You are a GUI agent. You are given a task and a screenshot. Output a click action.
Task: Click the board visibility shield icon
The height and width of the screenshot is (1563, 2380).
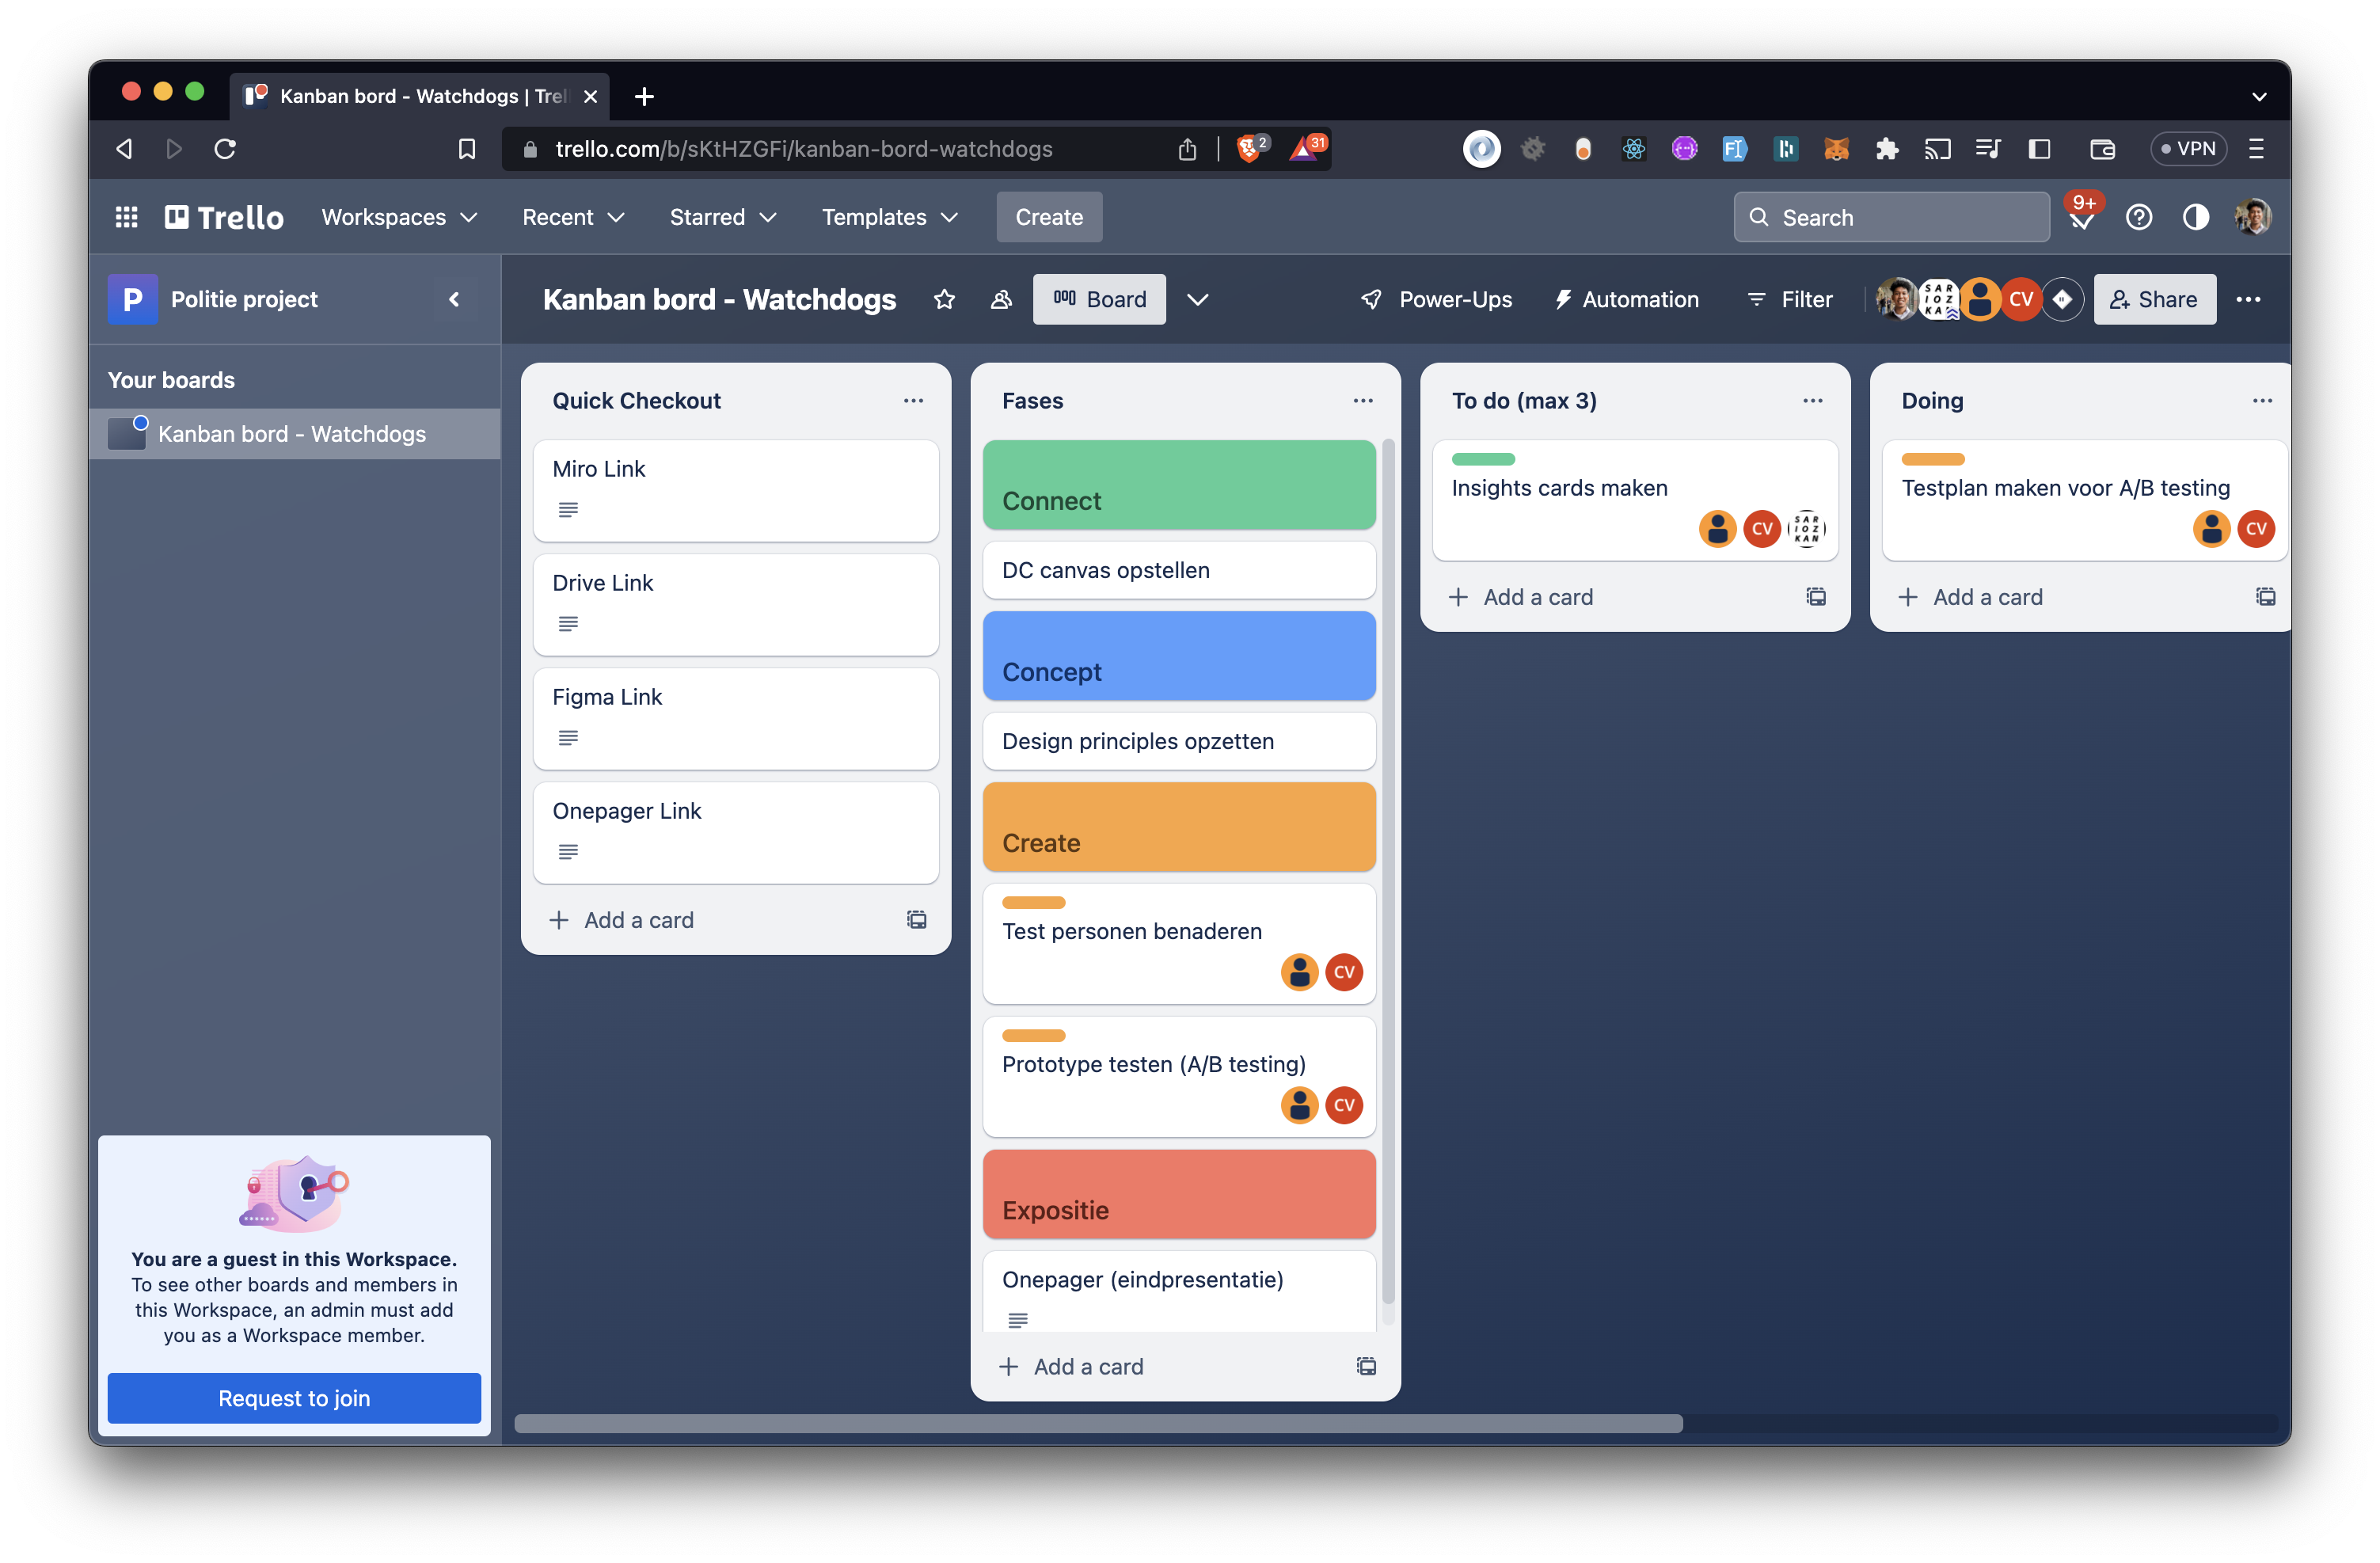point(1001,299)
